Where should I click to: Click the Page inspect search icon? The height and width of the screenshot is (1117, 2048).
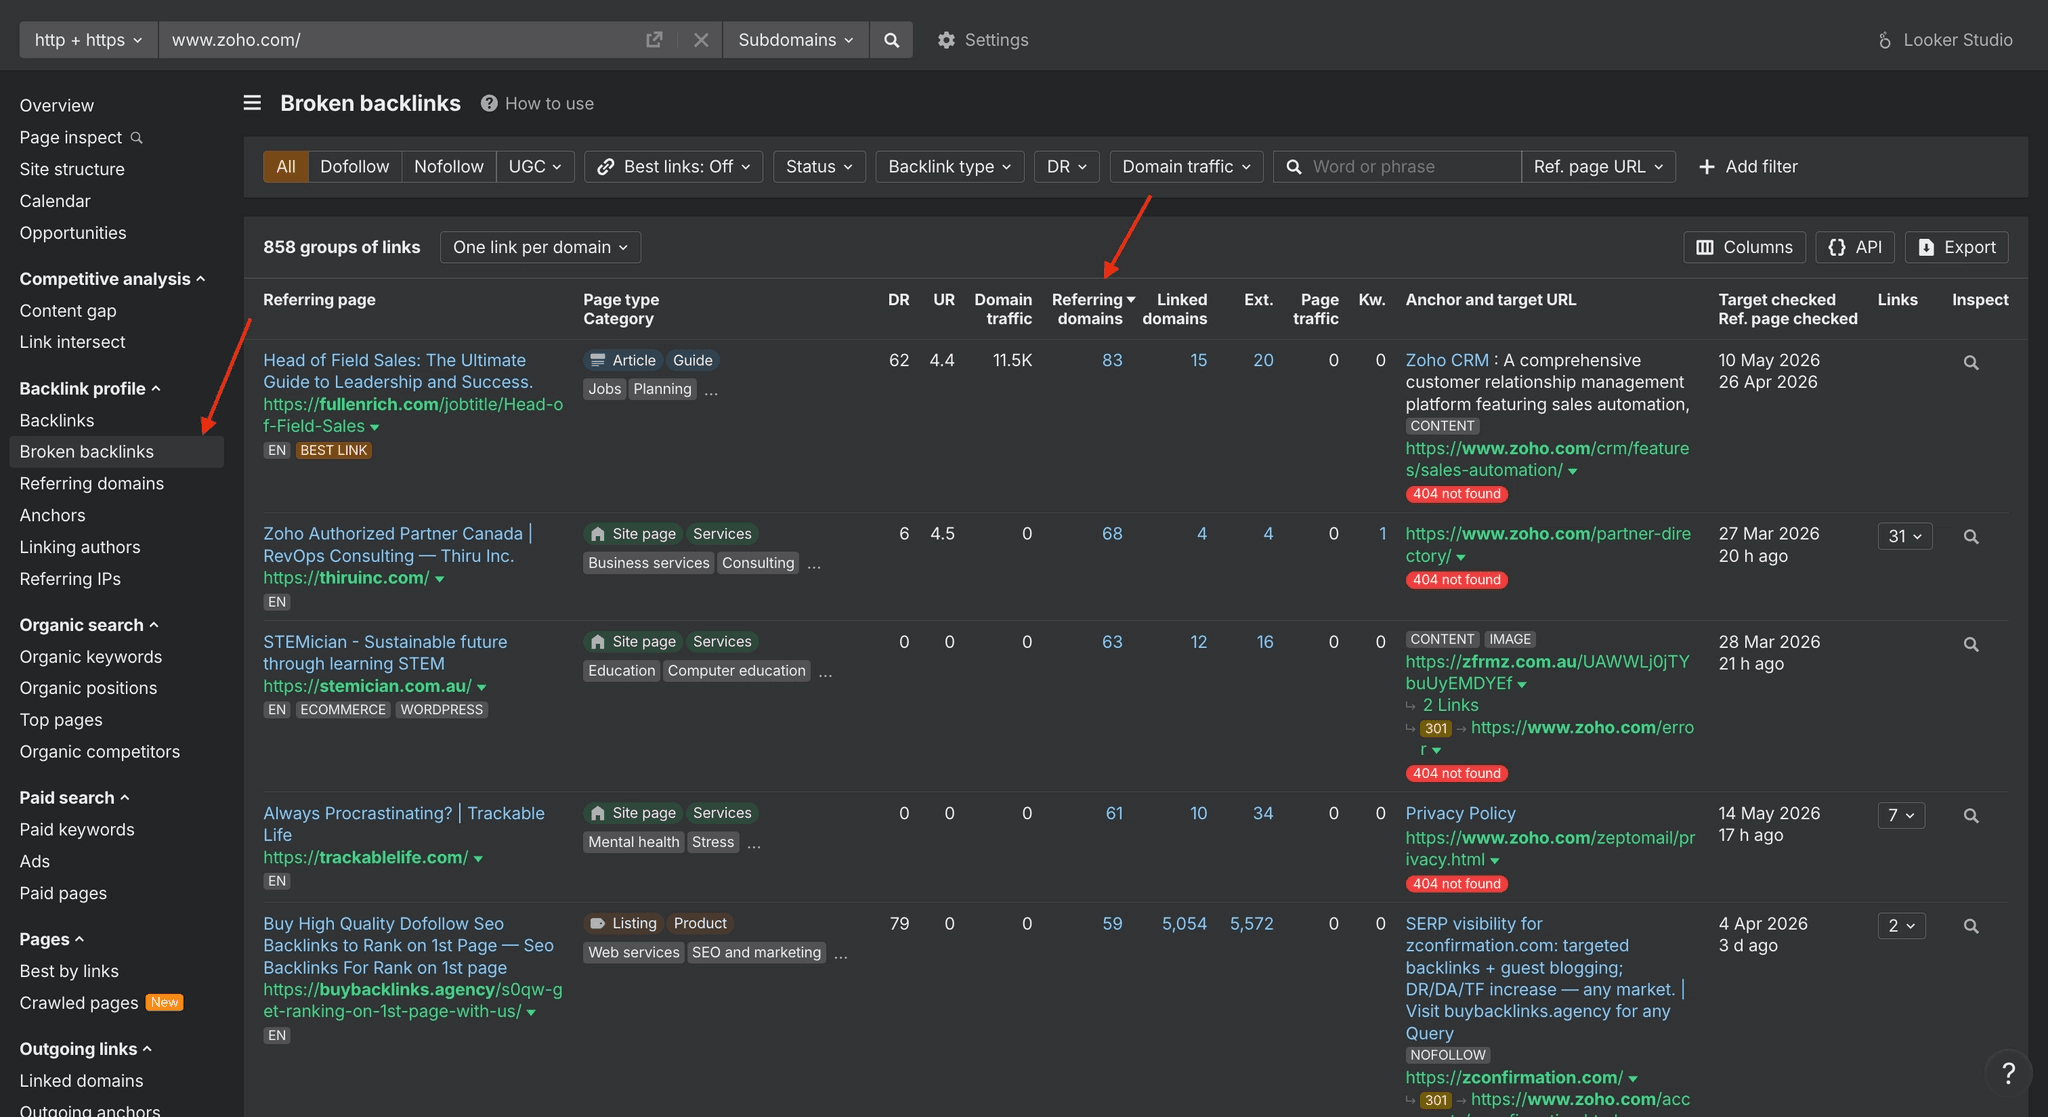click(x=137, y=138)
